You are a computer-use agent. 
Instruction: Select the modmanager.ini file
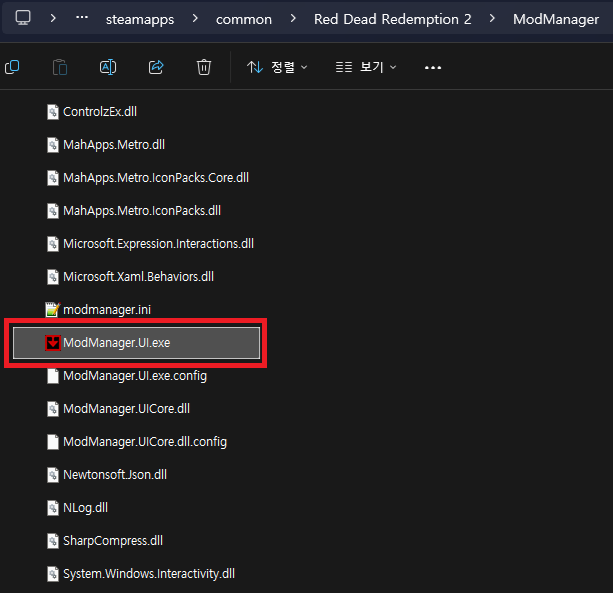(x=107, y=310)
